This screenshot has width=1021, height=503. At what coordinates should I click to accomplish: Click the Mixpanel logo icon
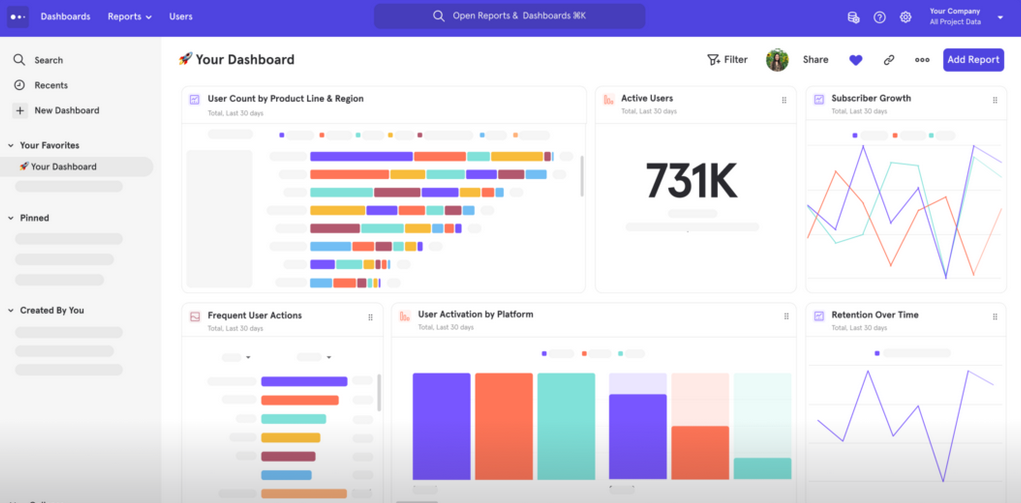pyautogui.click(x=18, y=16)
